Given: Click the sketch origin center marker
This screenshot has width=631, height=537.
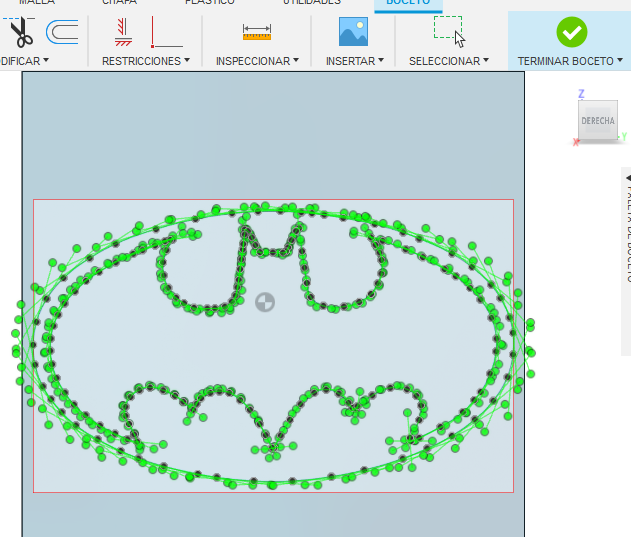Looking at the screenshot, I should [x=265, y=302].
